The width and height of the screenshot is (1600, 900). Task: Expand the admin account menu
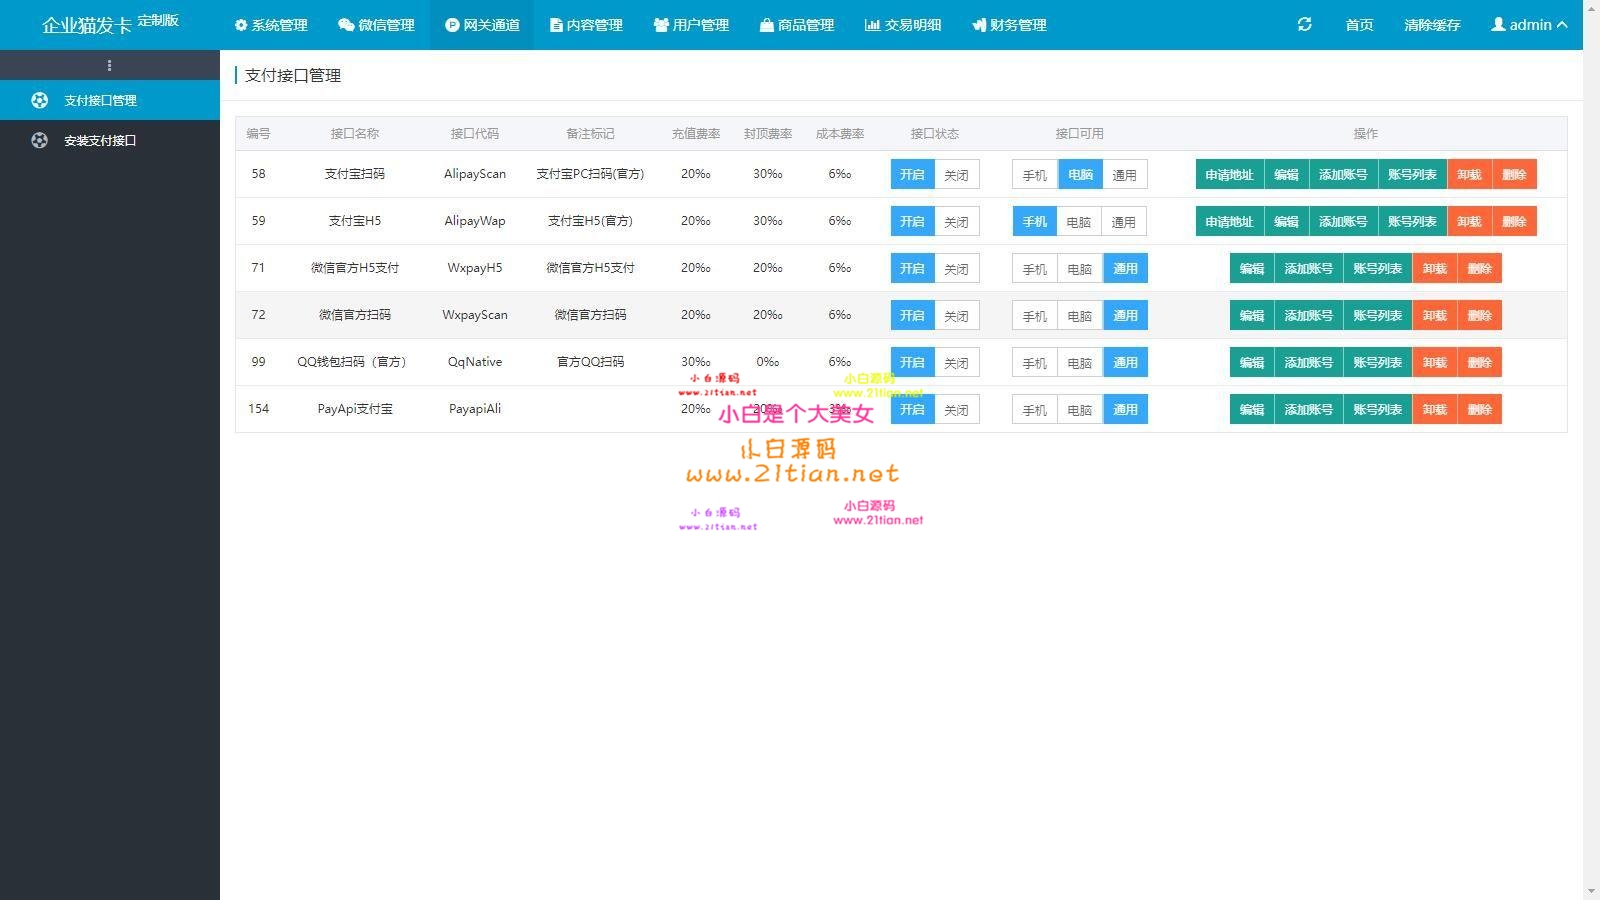coord(1528,25)
